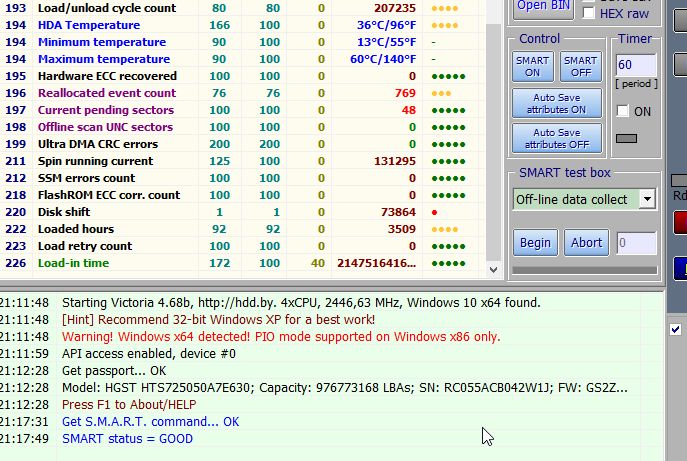Click the Minimum temperature row

(x=241, y=42)
